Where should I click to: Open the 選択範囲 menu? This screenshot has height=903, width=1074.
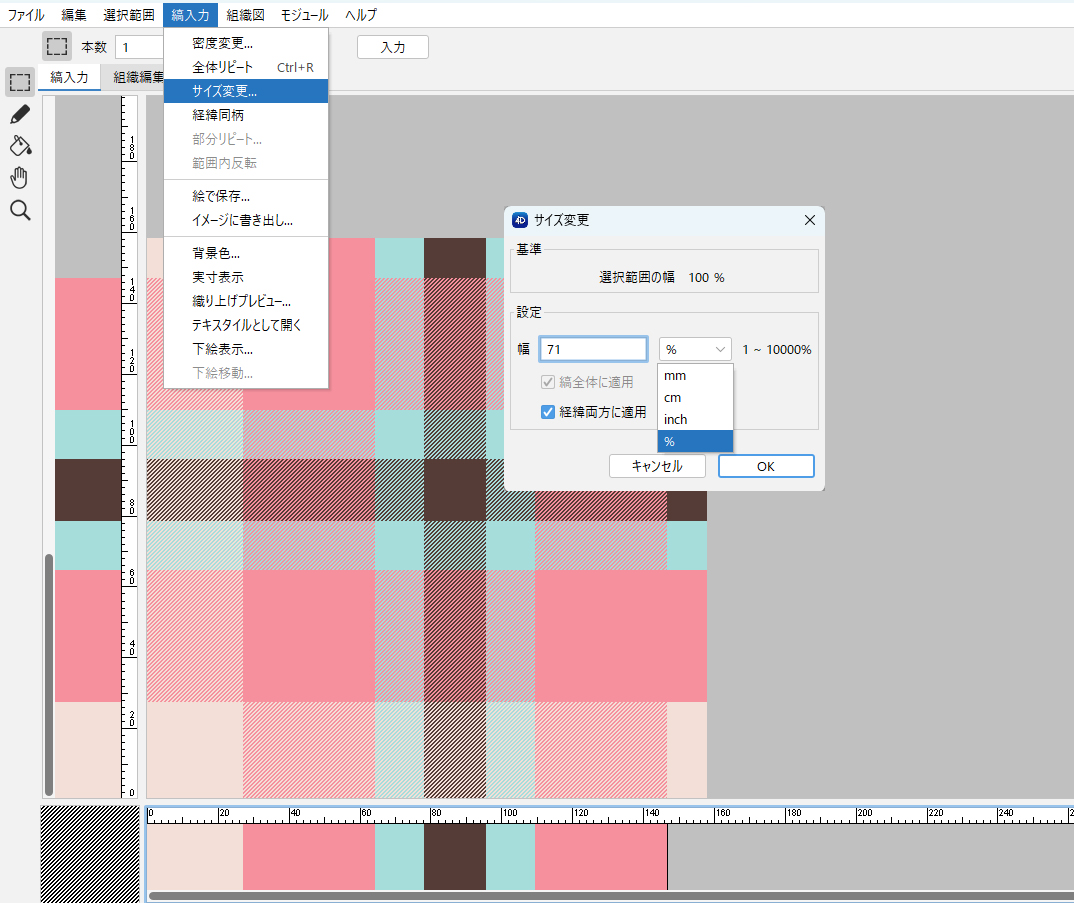[129, 15]
